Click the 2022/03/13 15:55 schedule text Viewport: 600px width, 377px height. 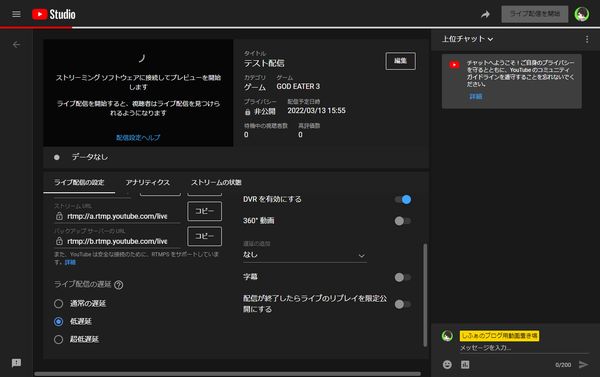pyautogui.click(x=316, y=111)
